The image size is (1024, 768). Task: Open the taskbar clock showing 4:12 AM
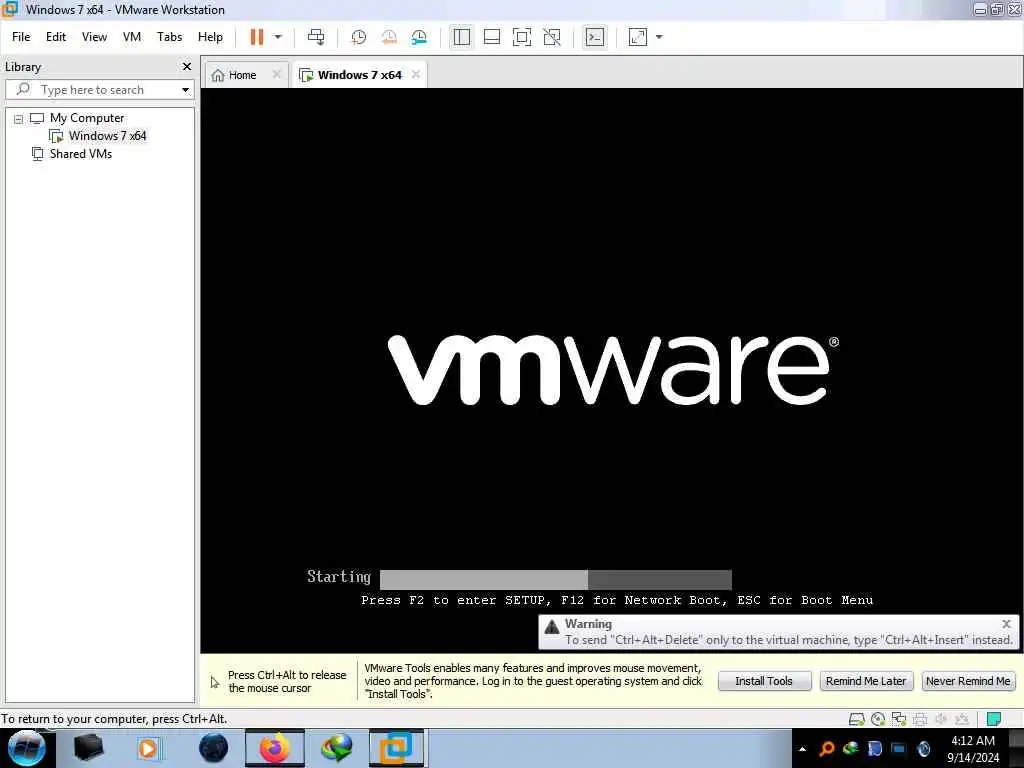tap(973, 748)
